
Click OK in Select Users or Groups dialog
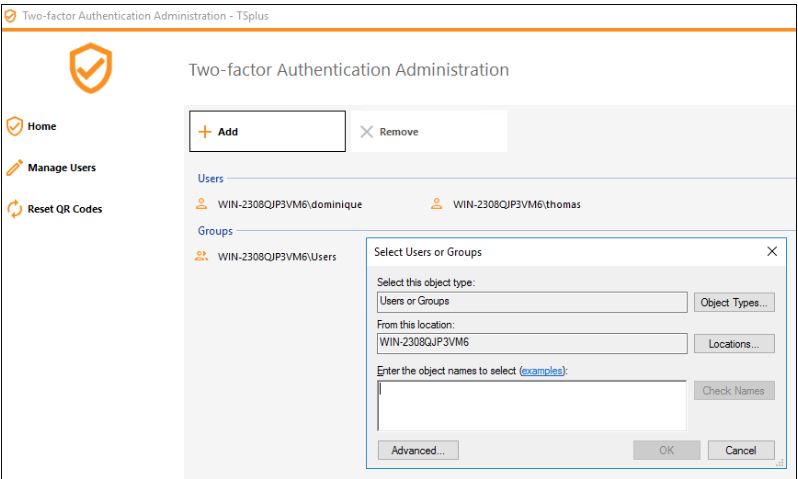pyautogui.click(x=667, y=450)
